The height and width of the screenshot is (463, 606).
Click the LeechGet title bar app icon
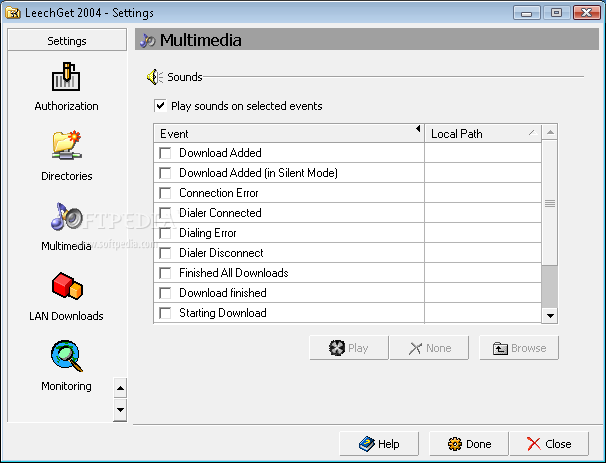tap(13, 13)
